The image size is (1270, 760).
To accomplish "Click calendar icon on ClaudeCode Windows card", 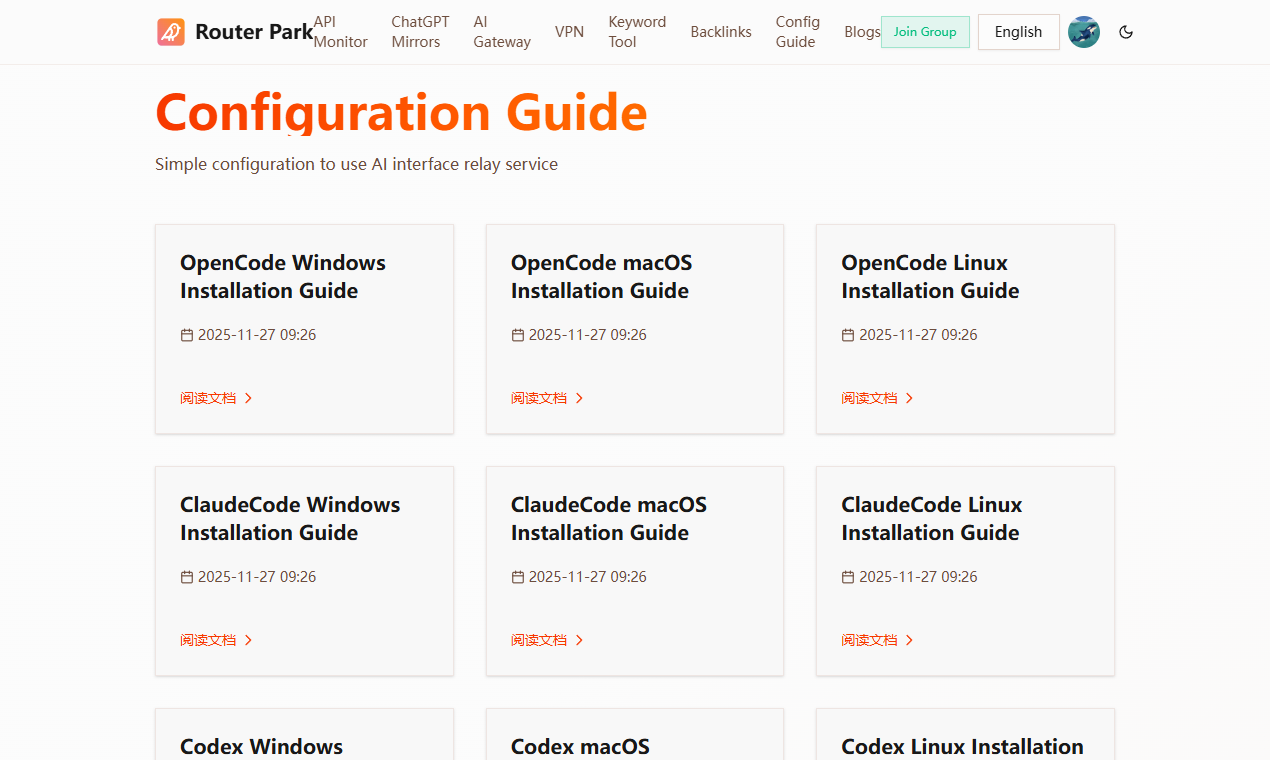I will (187, 577).
